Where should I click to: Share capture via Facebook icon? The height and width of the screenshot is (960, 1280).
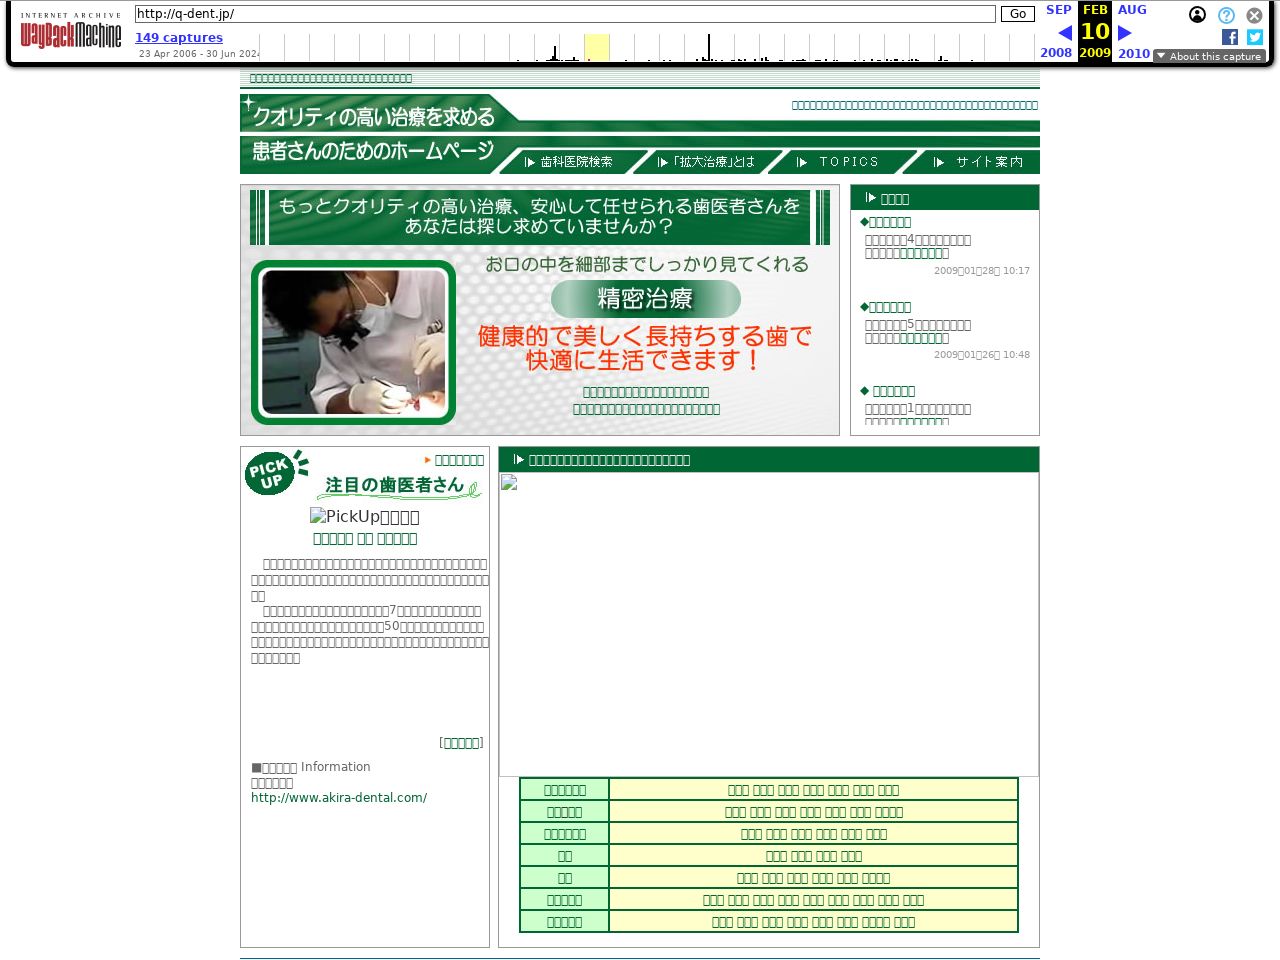click(x=1230, y=37)
